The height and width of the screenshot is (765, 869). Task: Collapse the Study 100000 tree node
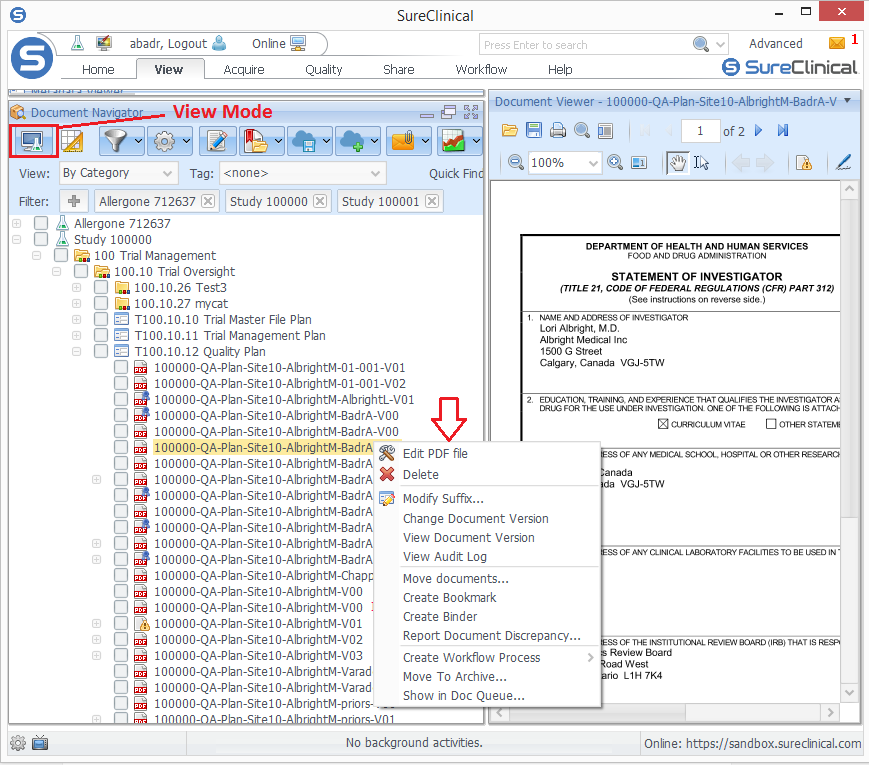17,239
